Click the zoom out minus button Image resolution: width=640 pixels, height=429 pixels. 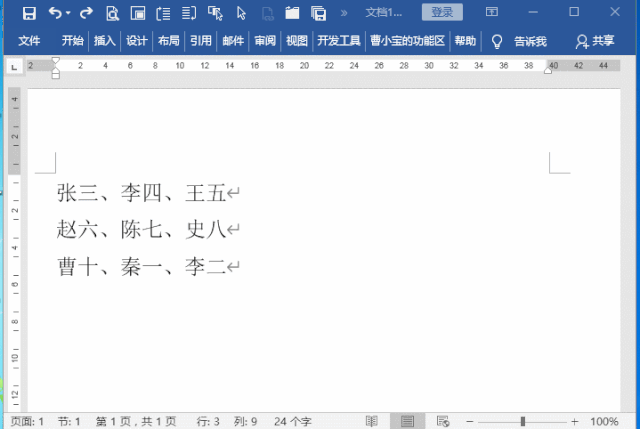470,421
